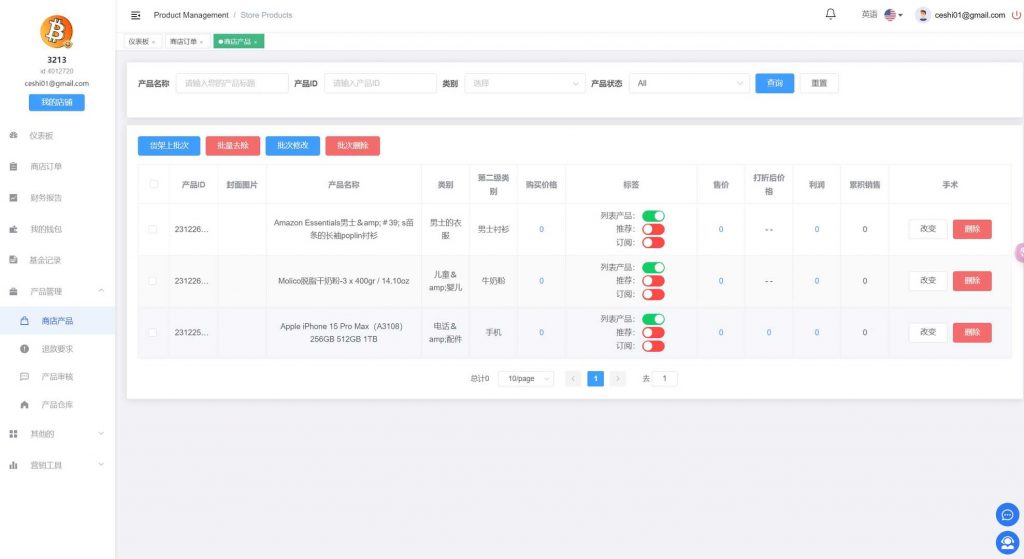This screenshot has width=1024, height=559.
Task: Collapse sidebar using the hamburger menu icon
Action: (x=136, y=15)
